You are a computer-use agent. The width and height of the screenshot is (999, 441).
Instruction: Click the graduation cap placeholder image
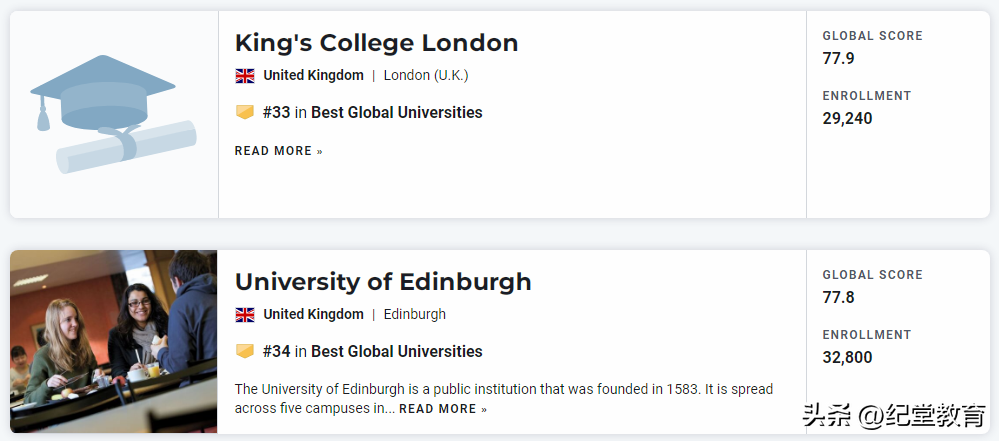point(113,114)
